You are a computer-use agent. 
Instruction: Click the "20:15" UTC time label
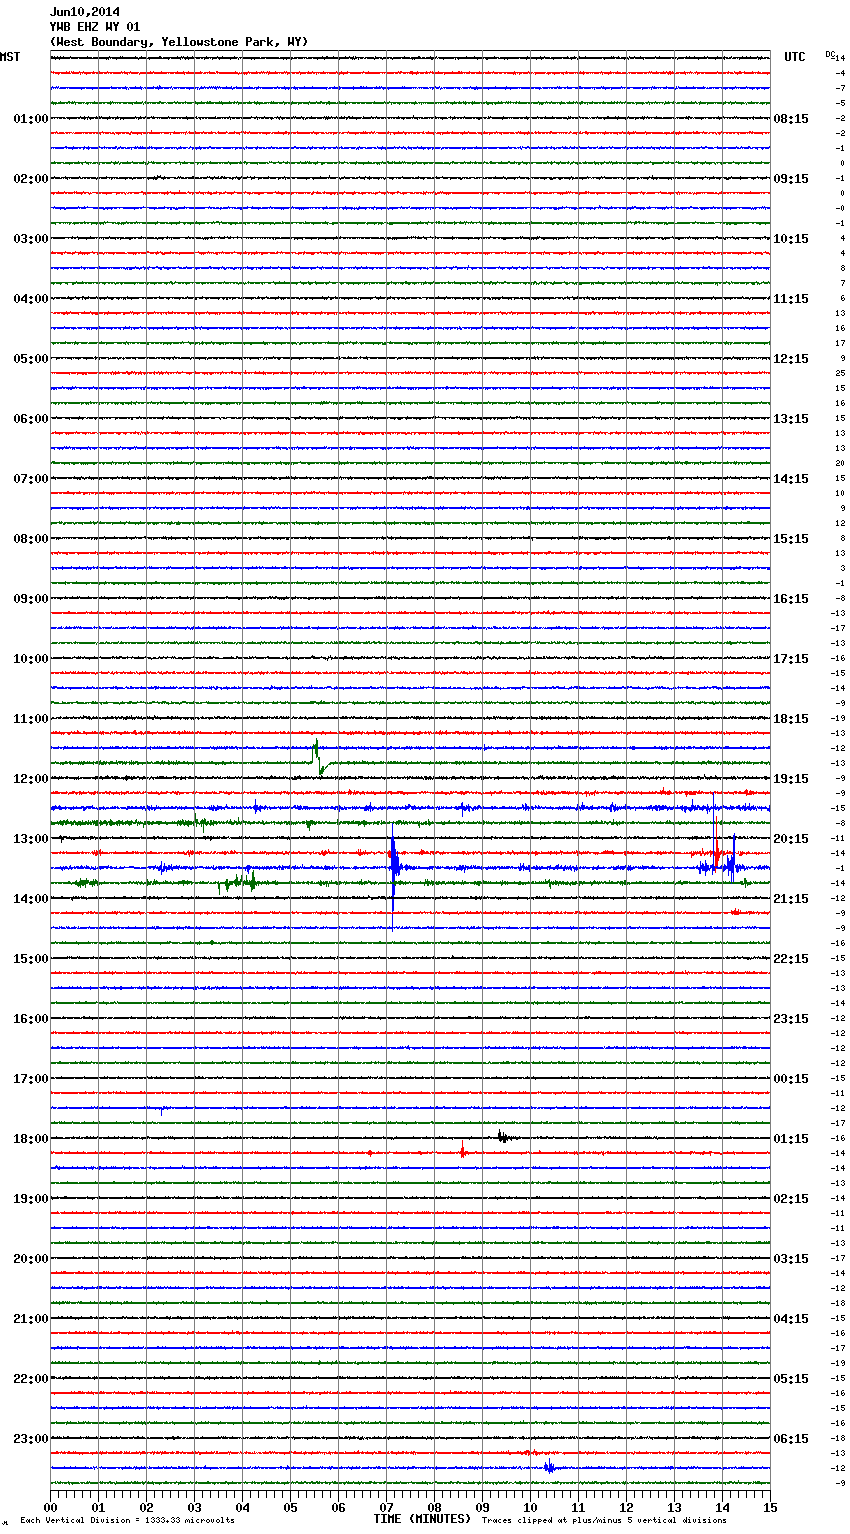(791, 839)
